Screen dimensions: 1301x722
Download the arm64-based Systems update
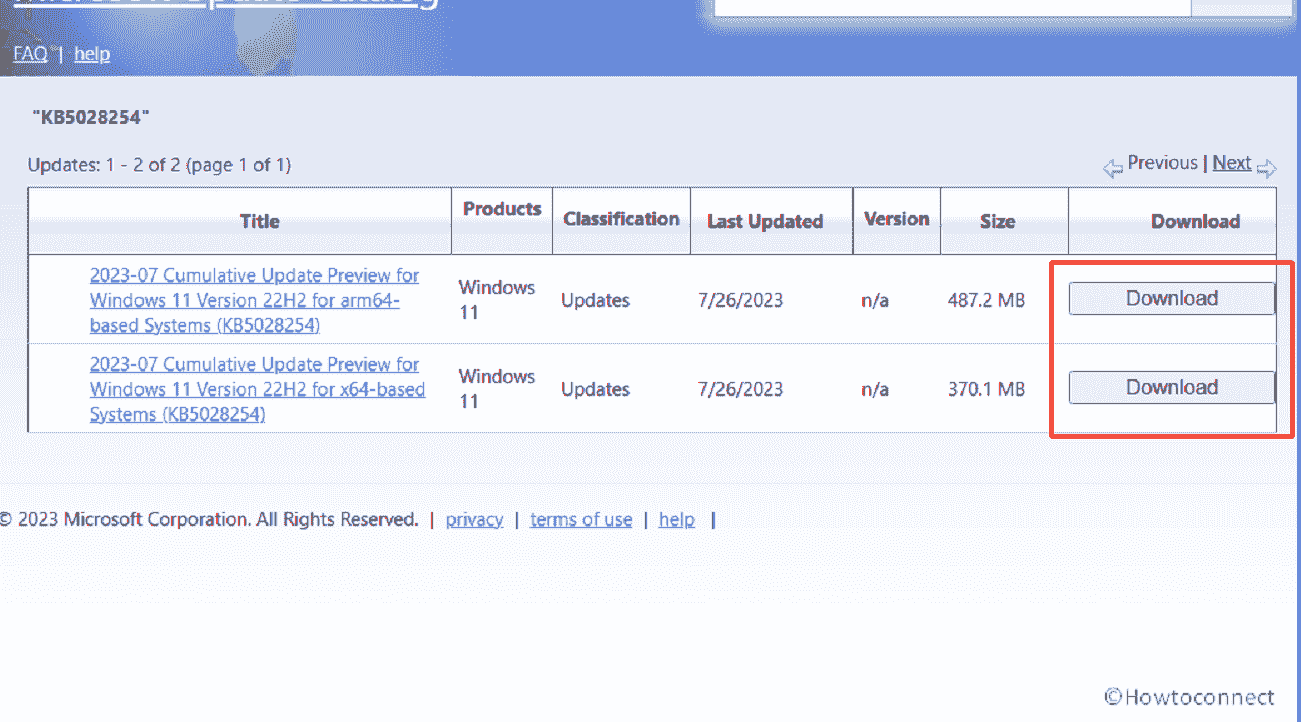point(1172,298)
